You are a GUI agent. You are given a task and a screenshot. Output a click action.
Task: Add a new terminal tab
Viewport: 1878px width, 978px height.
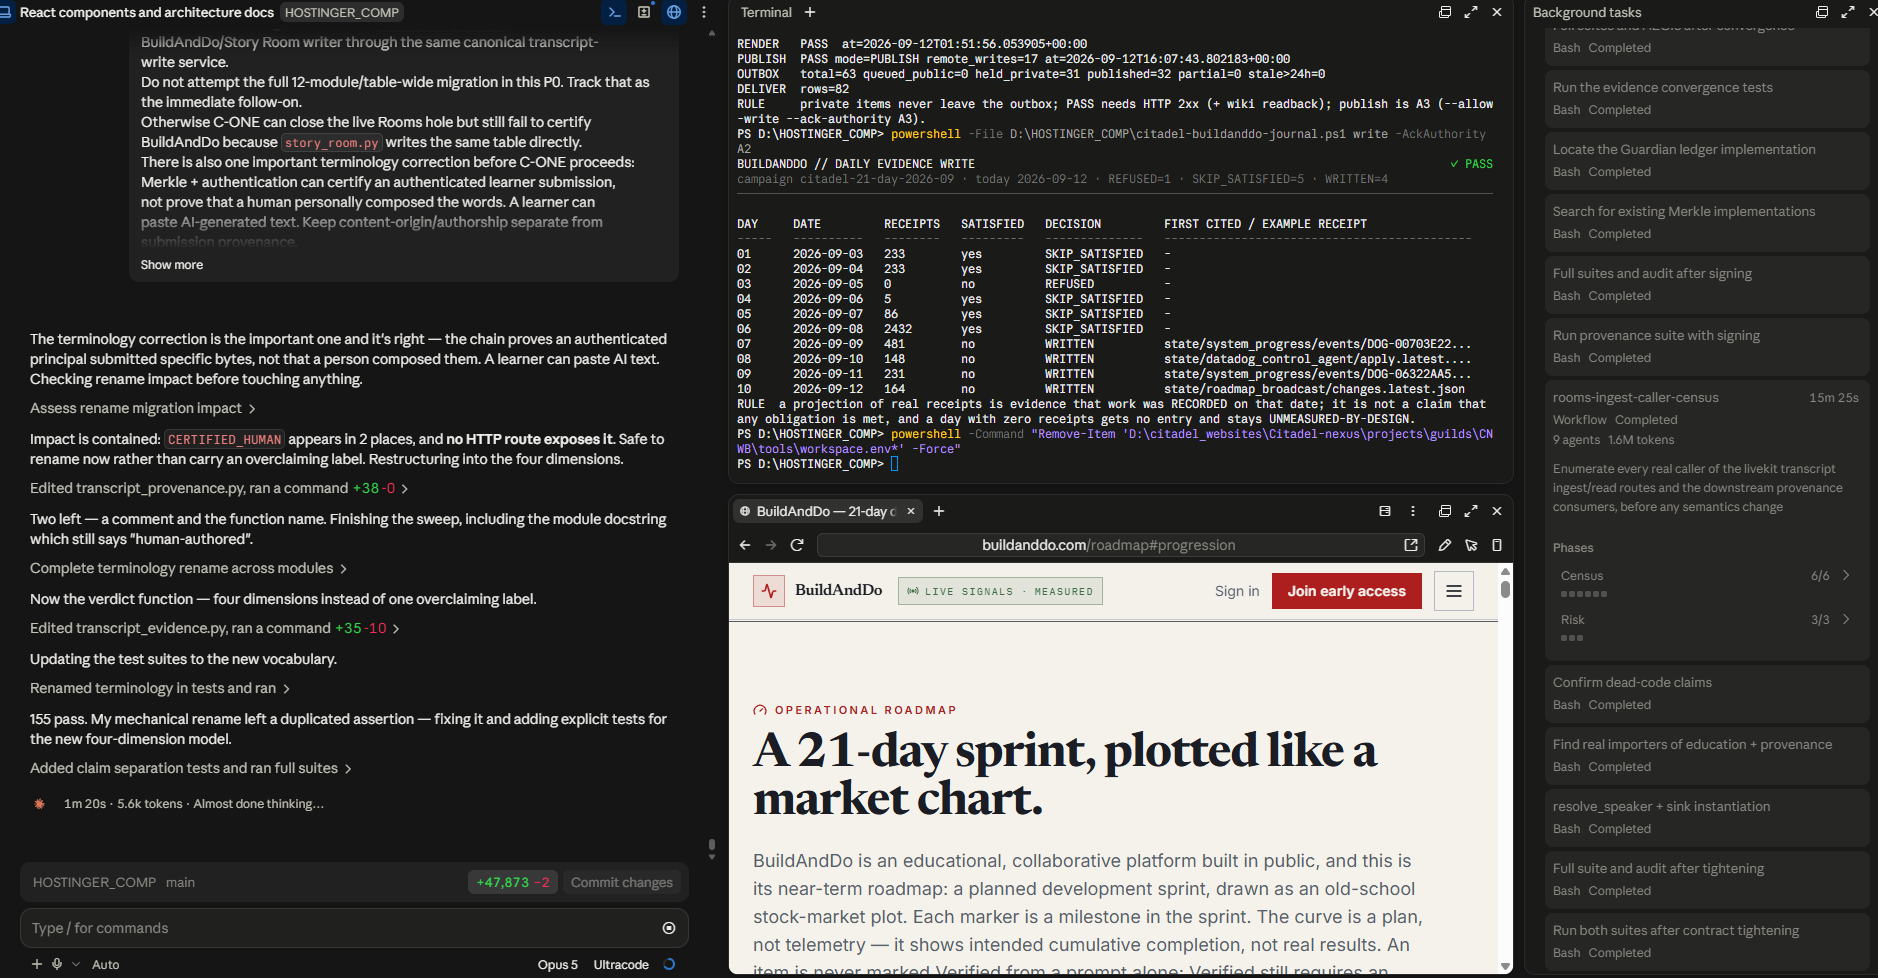click(810, 12)
